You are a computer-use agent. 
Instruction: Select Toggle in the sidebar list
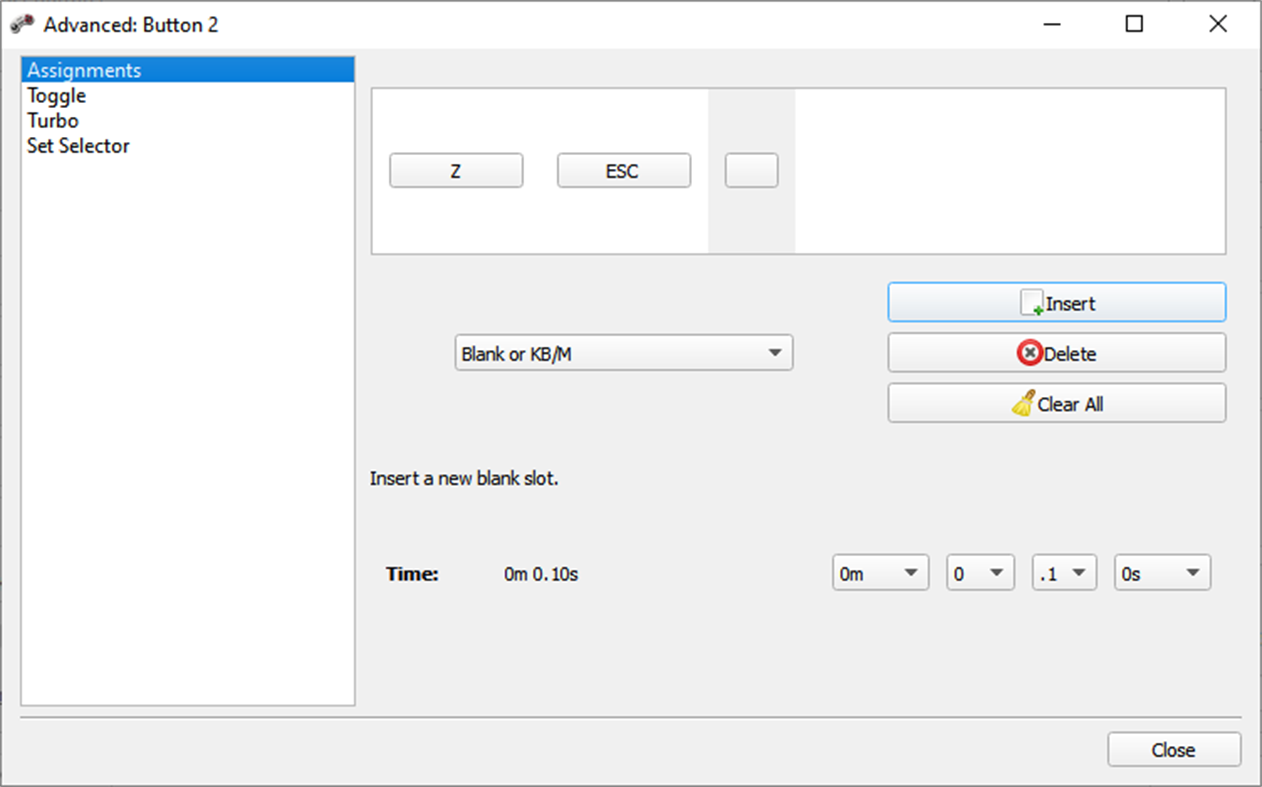(x=56, y=95)
